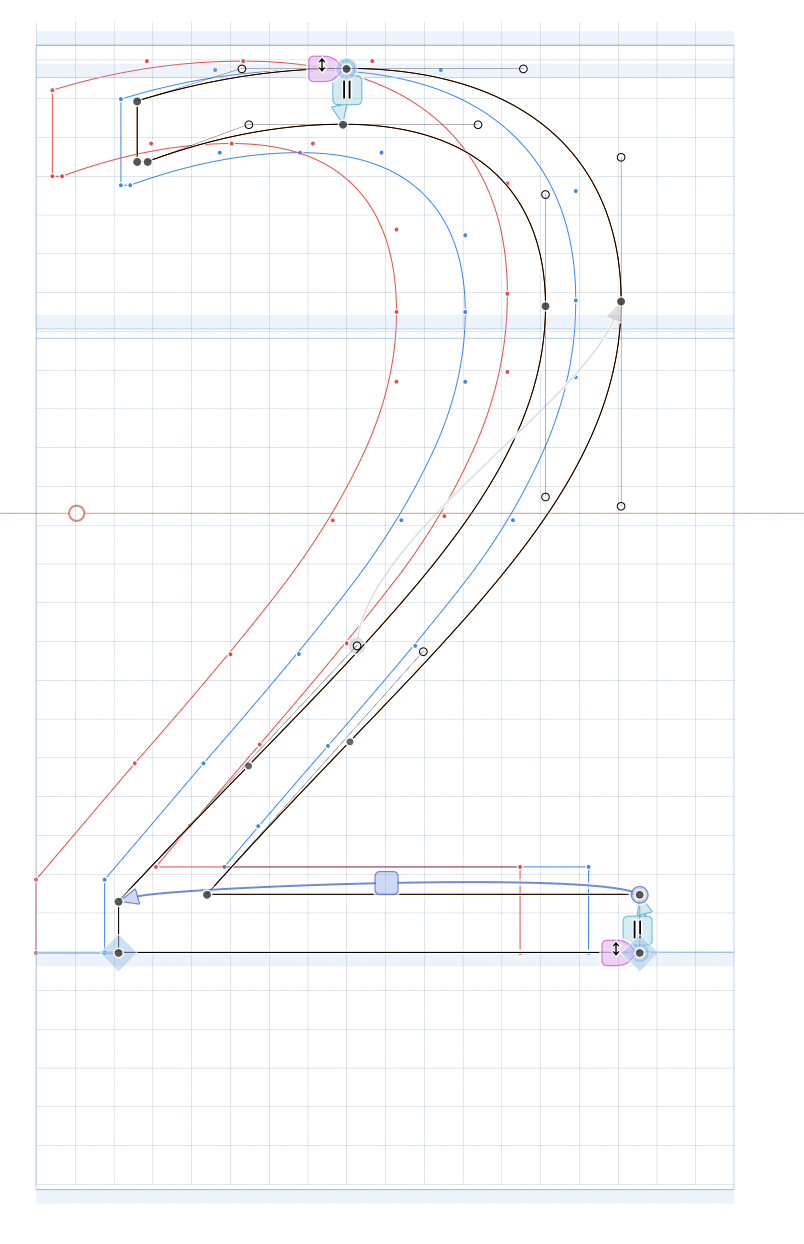Click the top inner curve node below stem hint
The width and height of the screenshot is (804, 1244).
point(343,125)
